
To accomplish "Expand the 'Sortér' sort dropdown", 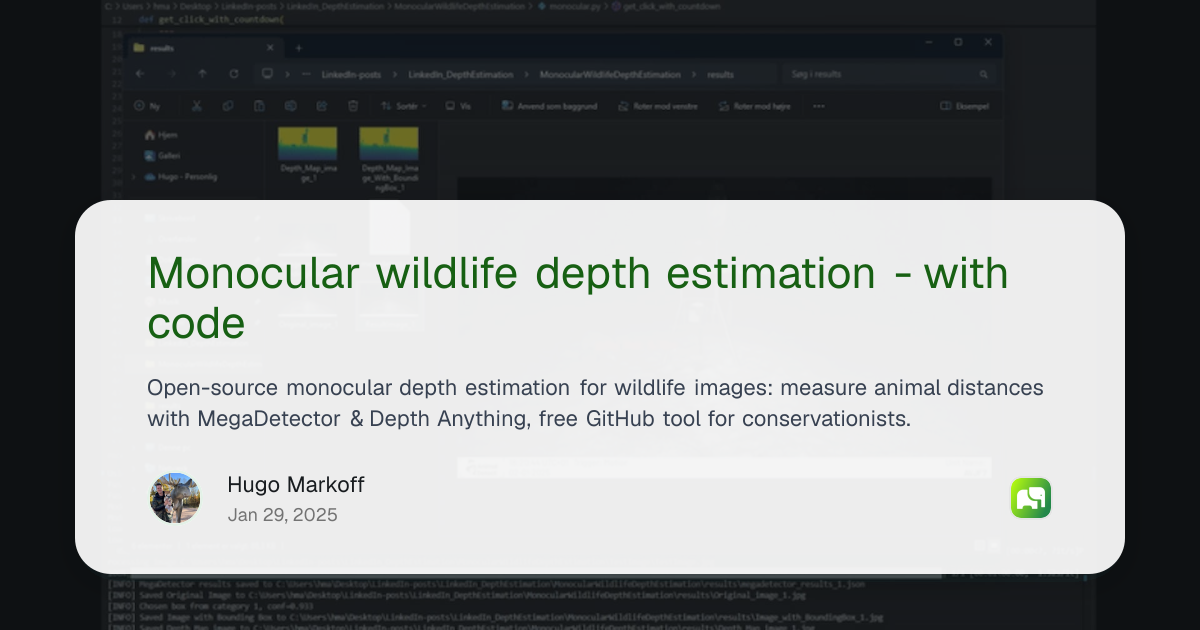I will (x=404, y=106).
